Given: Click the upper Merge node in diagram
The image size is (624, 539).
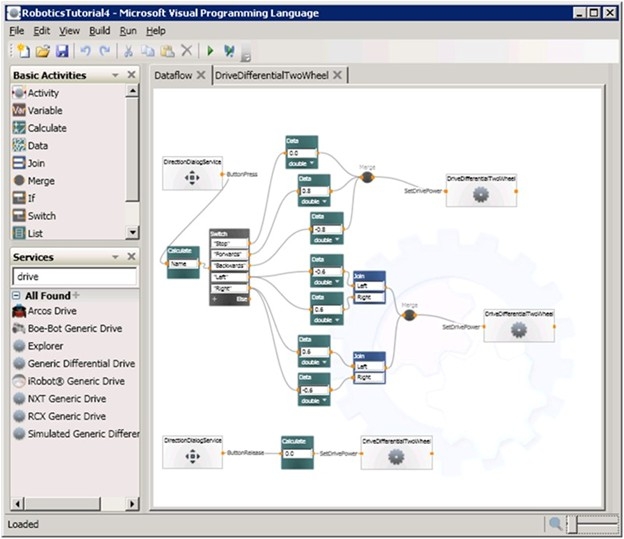Looking at the screenshot, I should [x=367, y=177].
